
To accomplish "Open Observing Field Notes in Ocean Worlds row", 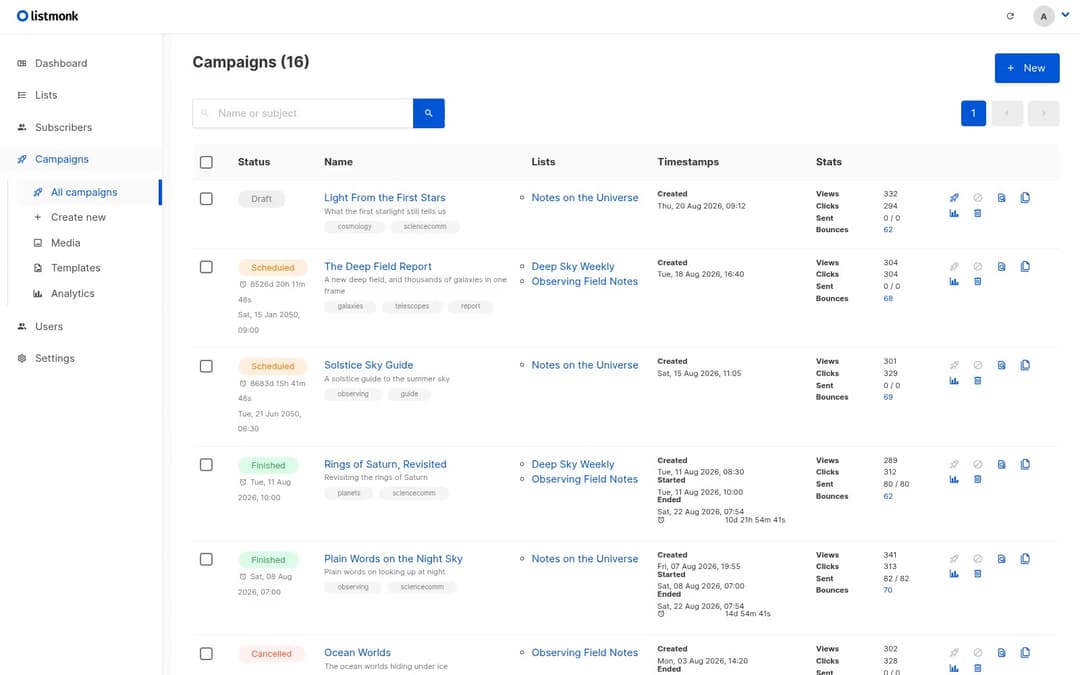I will point(584,652).
